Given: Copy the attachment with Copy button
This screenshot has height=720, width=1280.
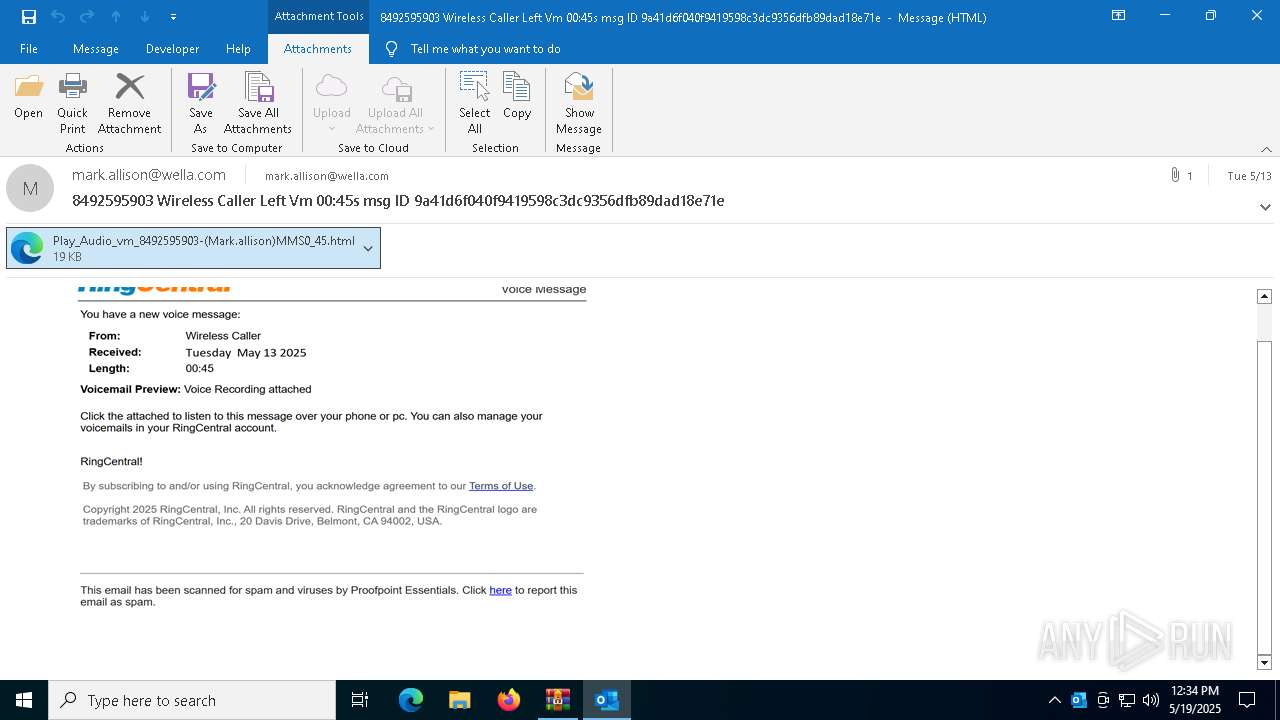Looking at the screenshot, I should tap(517, 96).
